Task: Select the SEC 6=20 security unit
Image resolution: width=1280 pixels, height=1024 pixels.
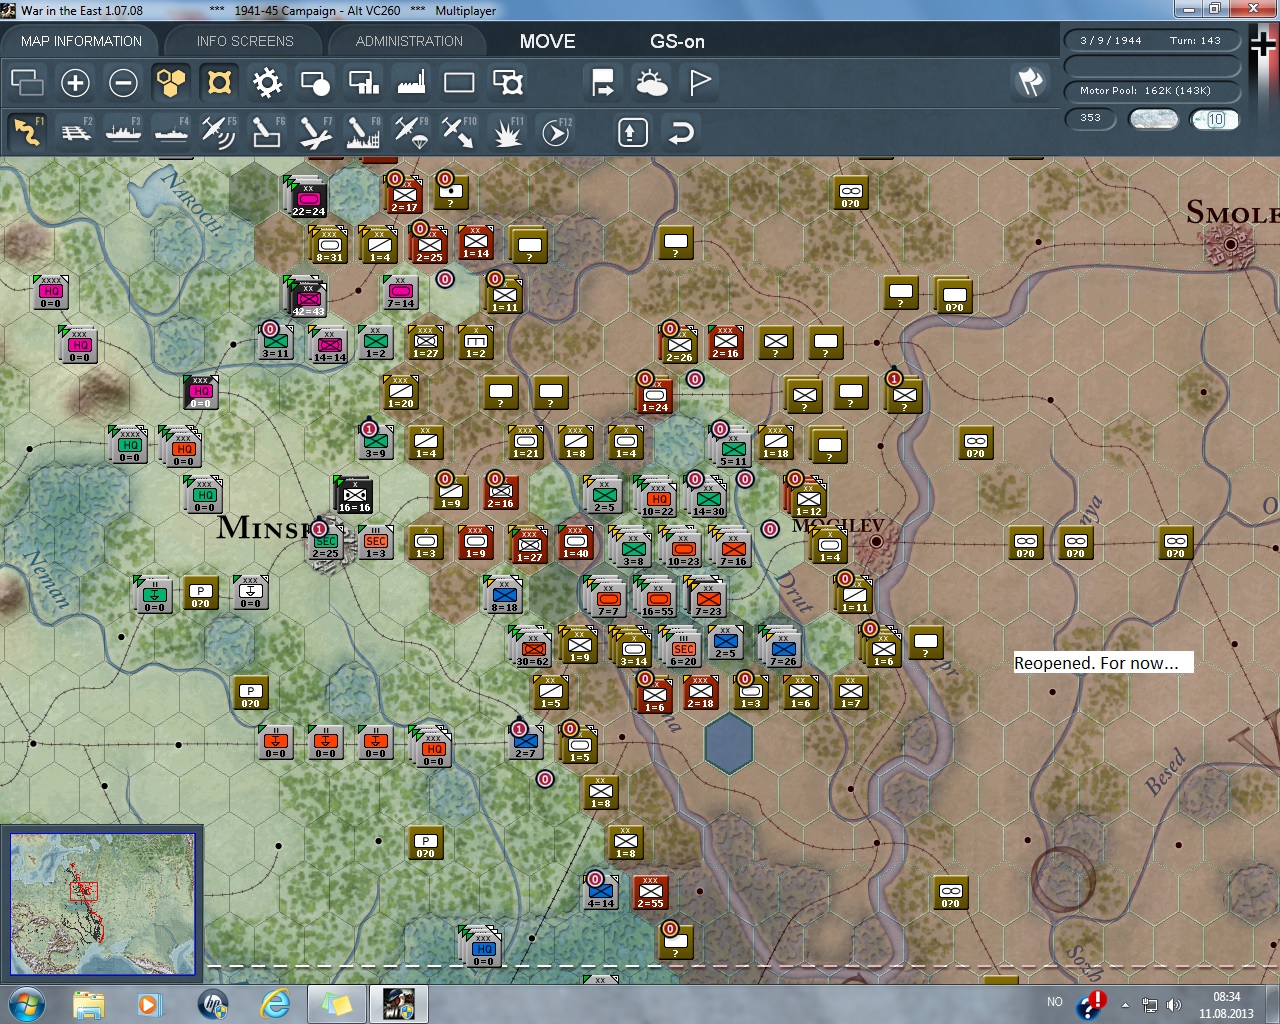Action: (x=683, y=648)
